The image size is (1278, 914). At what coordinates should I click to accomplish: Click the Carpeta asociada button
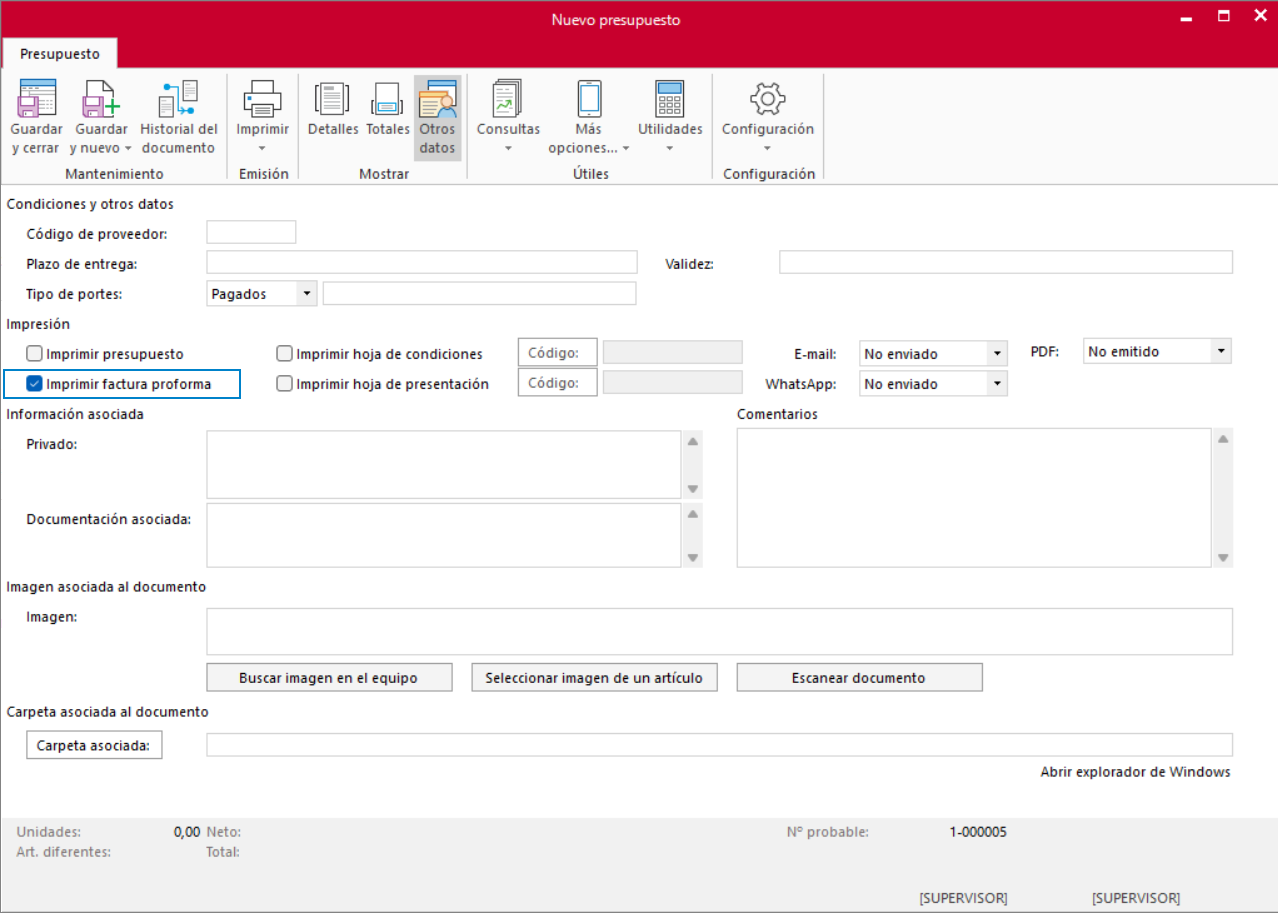click(94, 745)
